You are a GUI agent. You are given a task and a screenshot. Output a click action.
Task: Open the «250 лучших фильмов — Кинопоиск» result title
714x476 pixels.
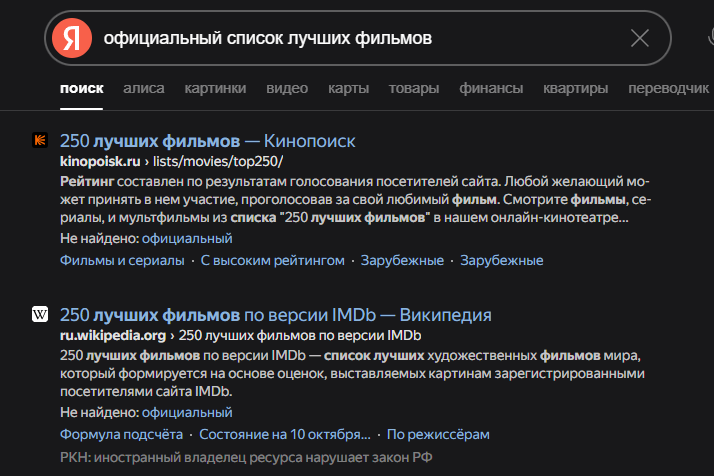click(x=208, y=141)
